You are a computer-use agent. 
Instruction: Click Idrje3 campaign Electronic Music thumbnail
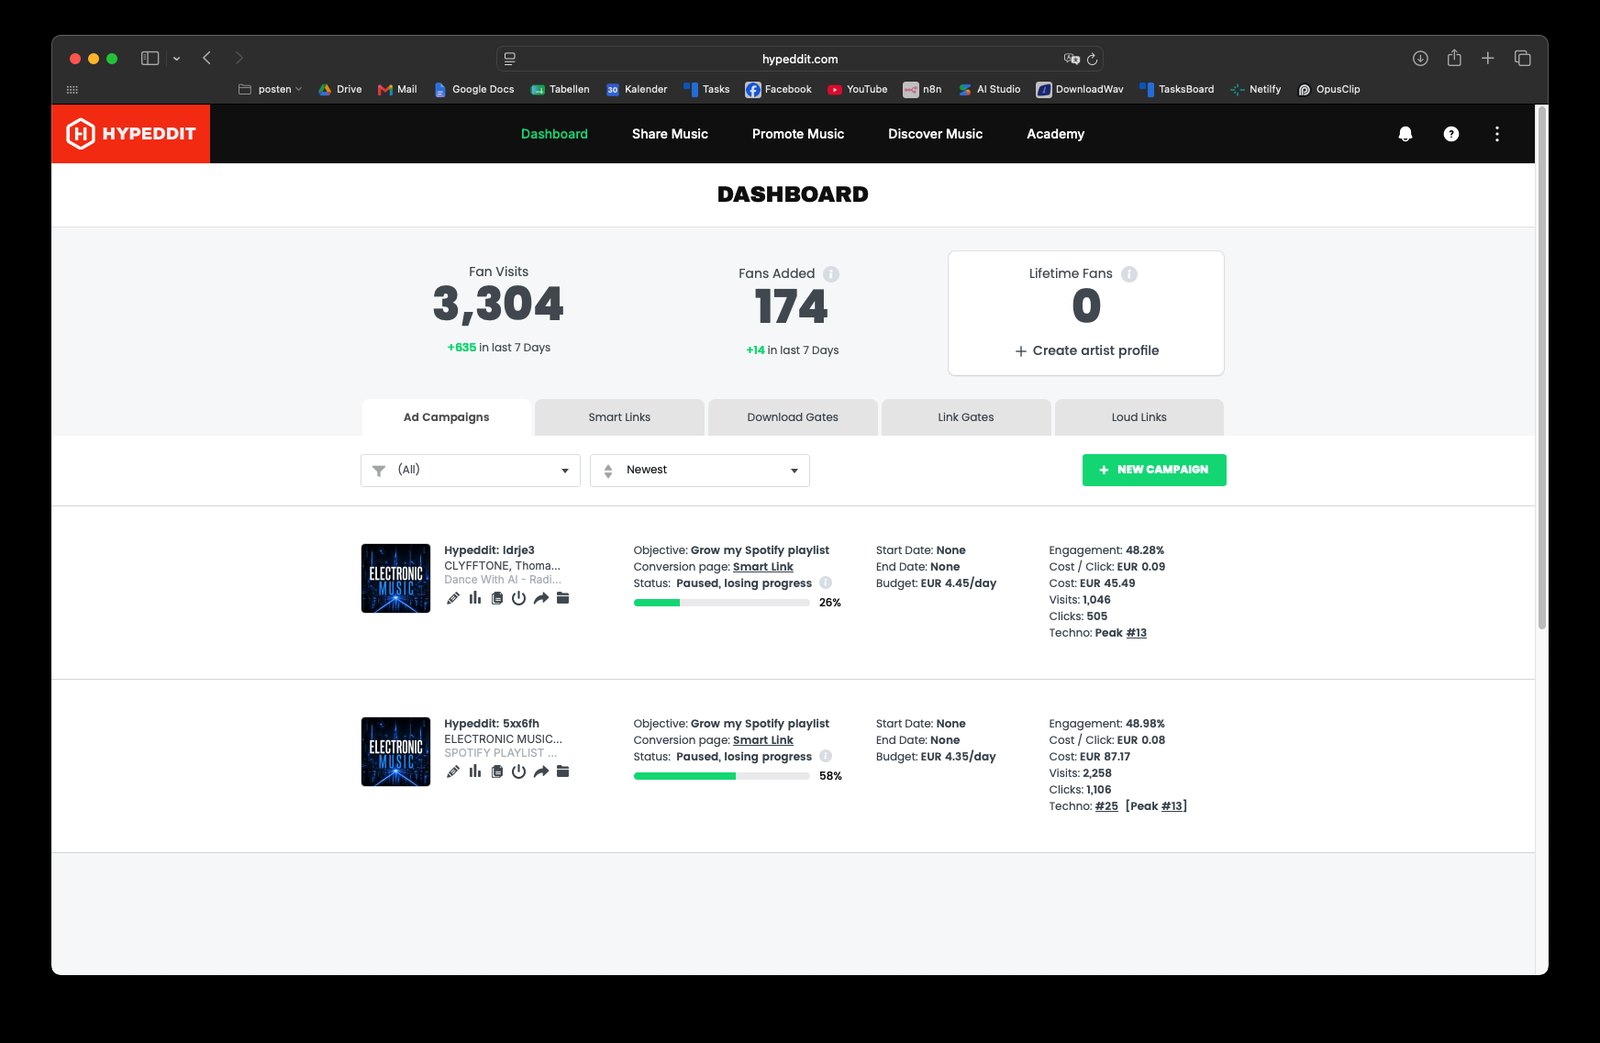pyautogui.click(x=396, y=578)
